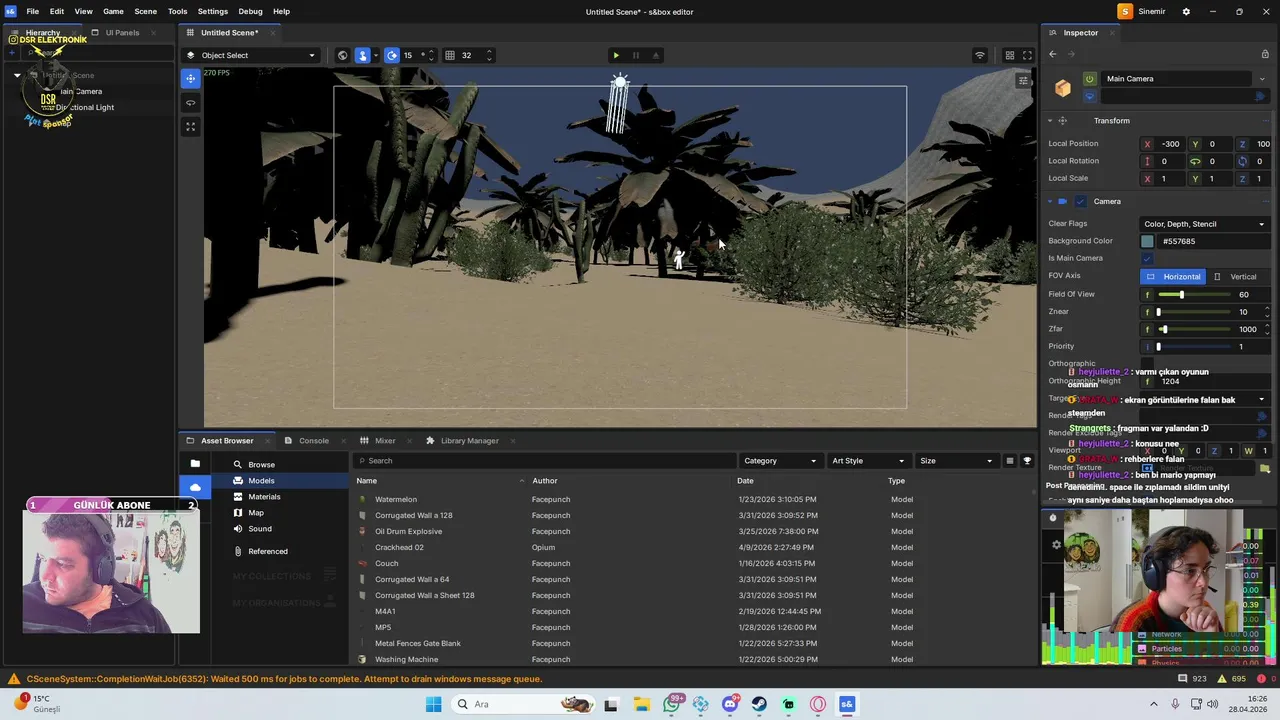The width and height of the screenshot is (1280, 720).
Task: Select Browse in asset sidebar
Action: pyautogui.click(x=261, y=465)
